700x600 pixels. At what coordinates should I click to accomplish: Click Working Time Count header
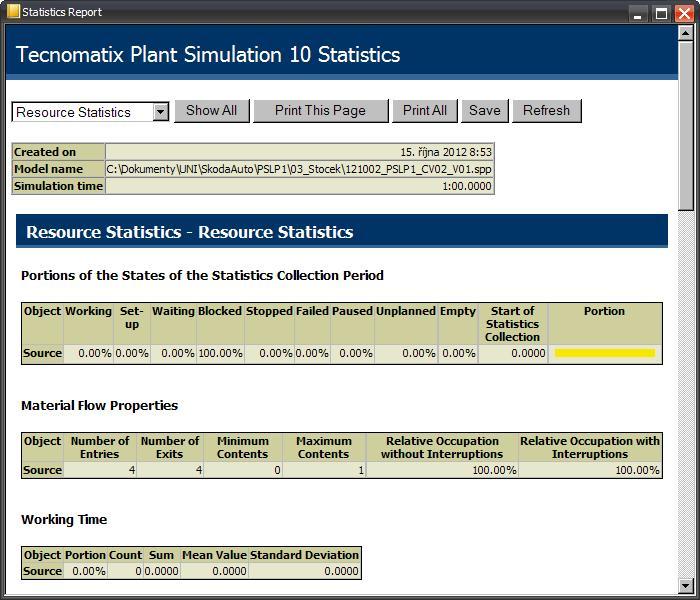pos(125,555)
